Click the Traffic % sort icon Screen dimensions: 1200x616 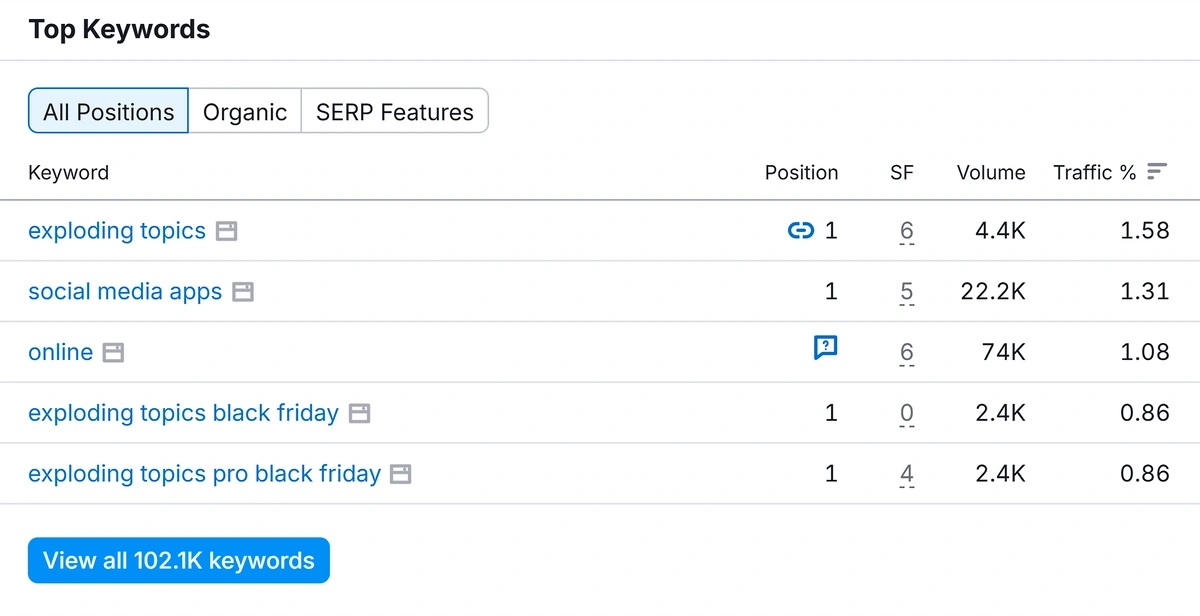(x=1157, y=172)
